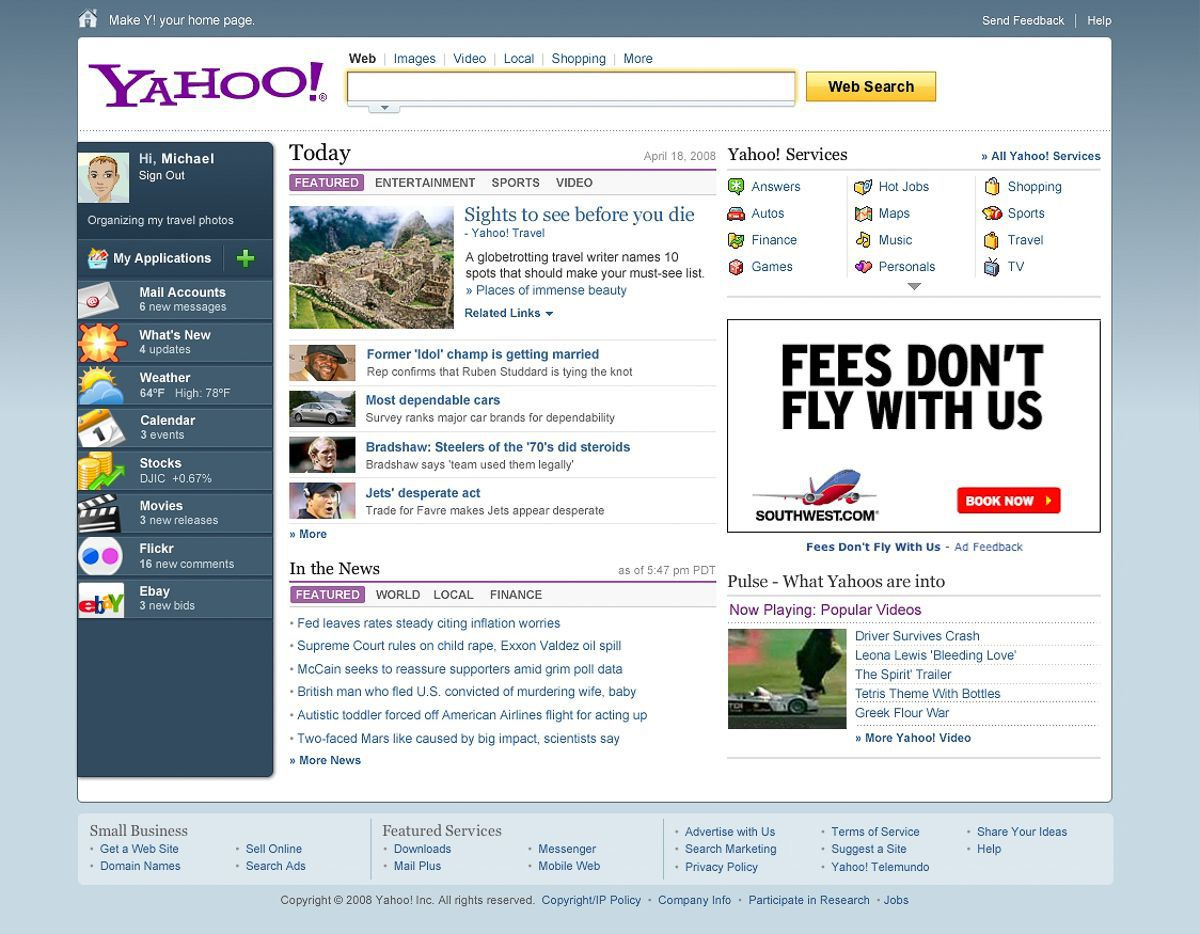
Task: Click the Games dice icon
Action: pos(736,267)
